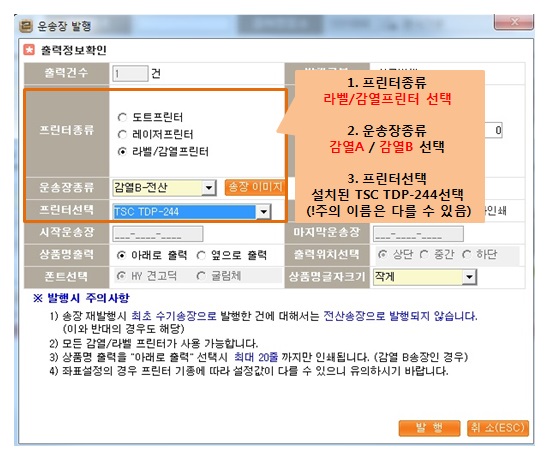Screen dimensions: 553x471
Task: Choose the 라벨/감열프린터 radio button
Action: pos(122,152)
